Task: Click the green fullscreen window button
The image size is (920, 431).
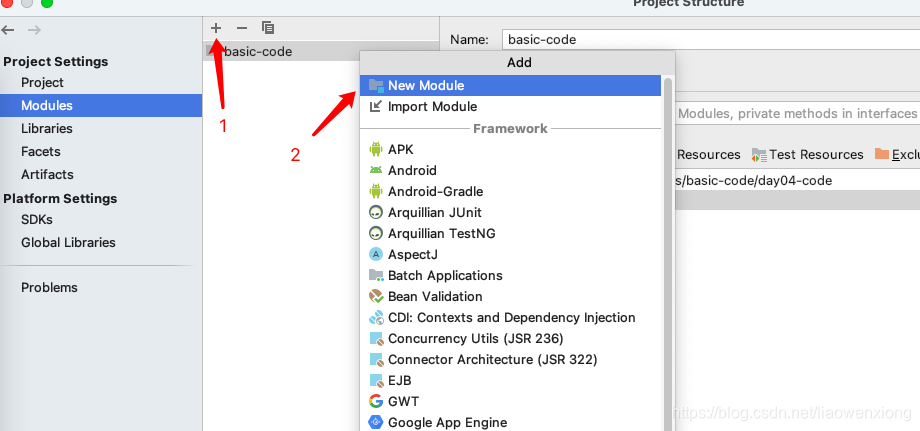Action: [47, 3]
